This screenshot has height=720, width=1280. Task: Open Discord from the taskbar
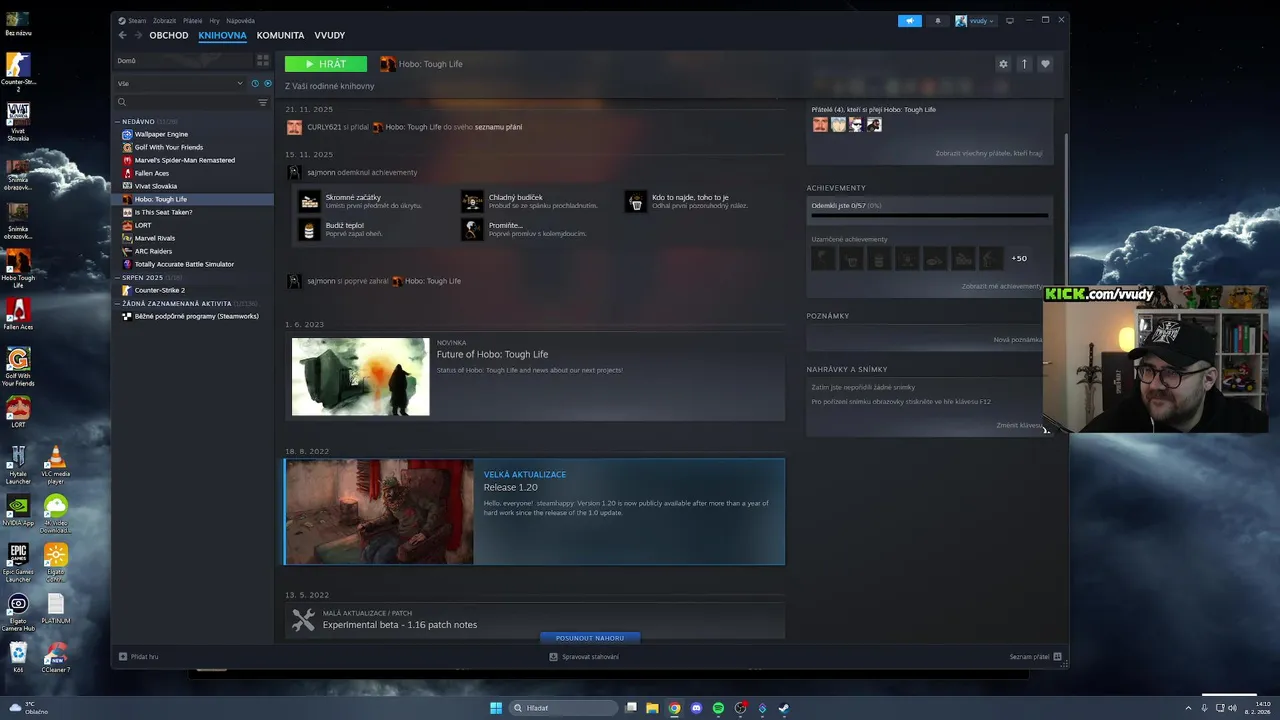[696, 708]
